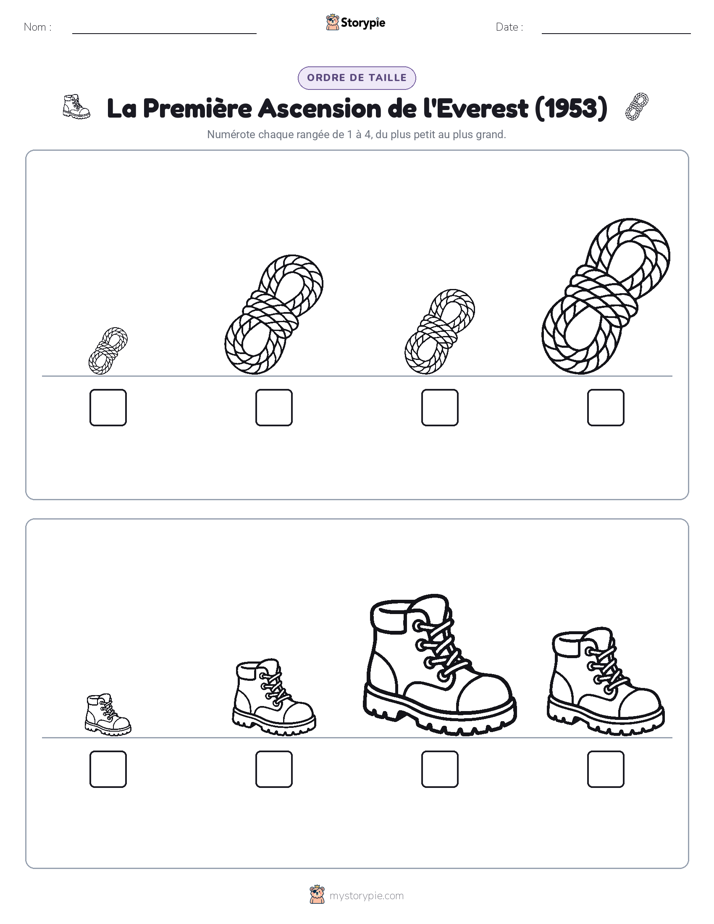Screen dimensions: 714x924
Task: Click the Date line field
Action: 616,27
